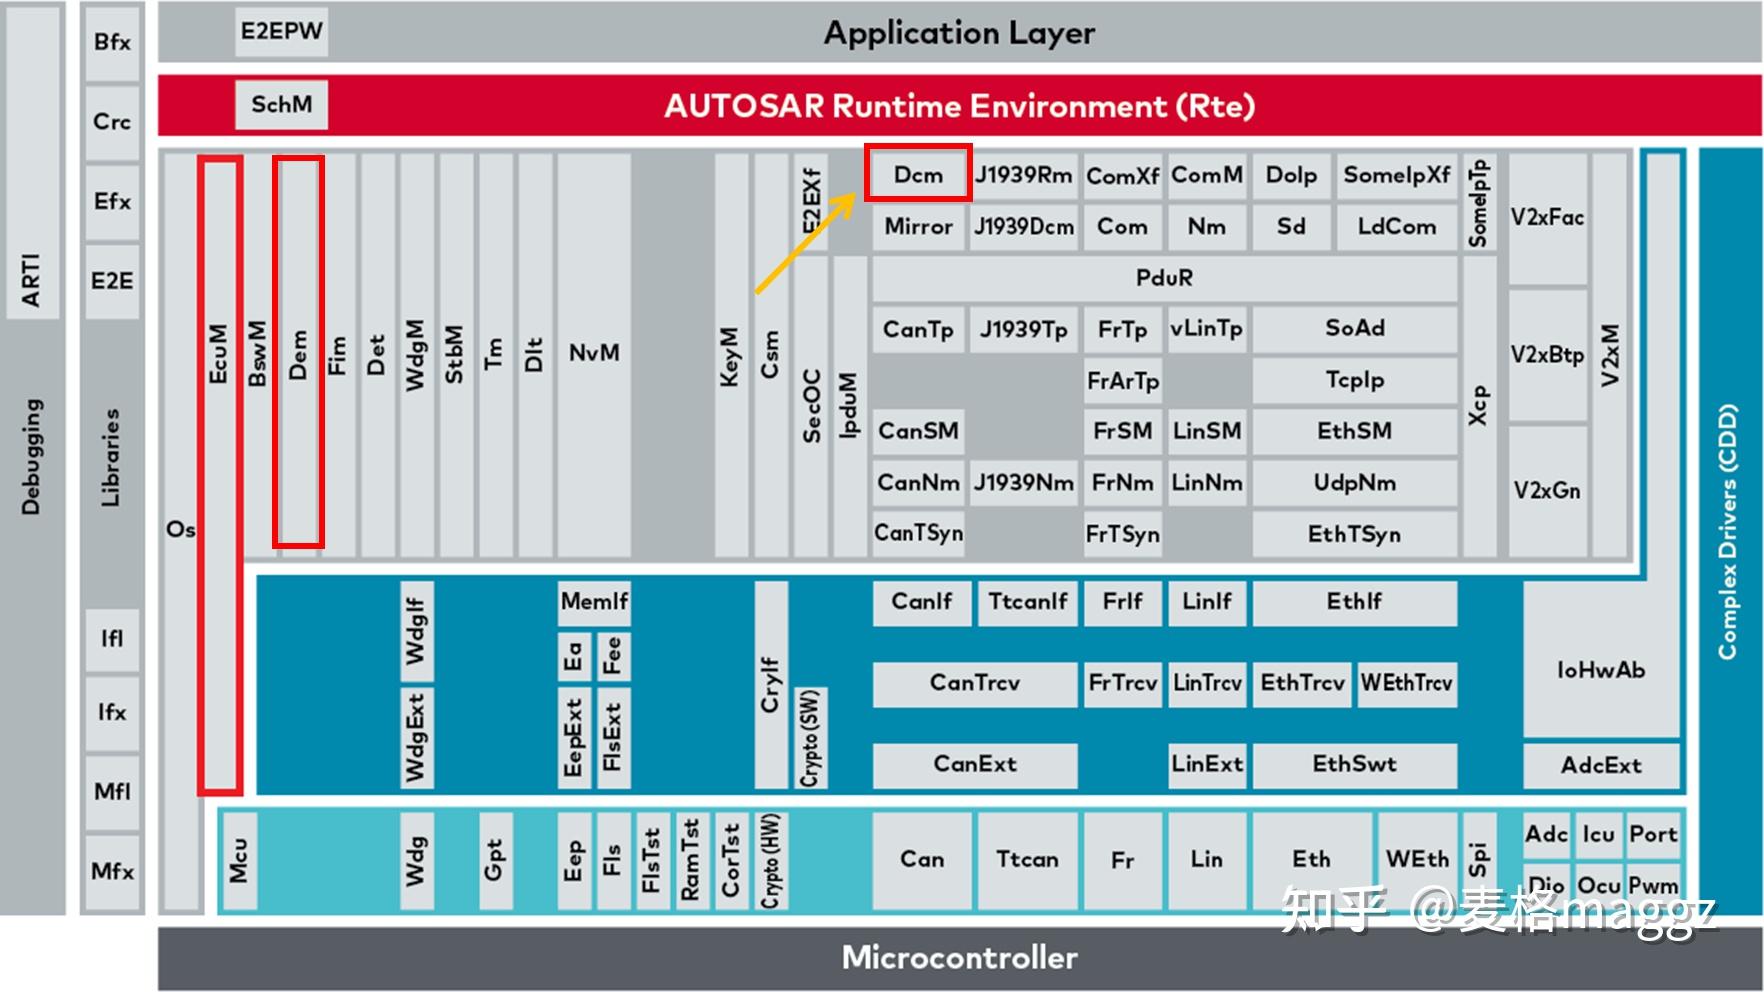Screen dimensions: 1764x992
Task: Click the EthSwt block
Action: [1355, 765]
